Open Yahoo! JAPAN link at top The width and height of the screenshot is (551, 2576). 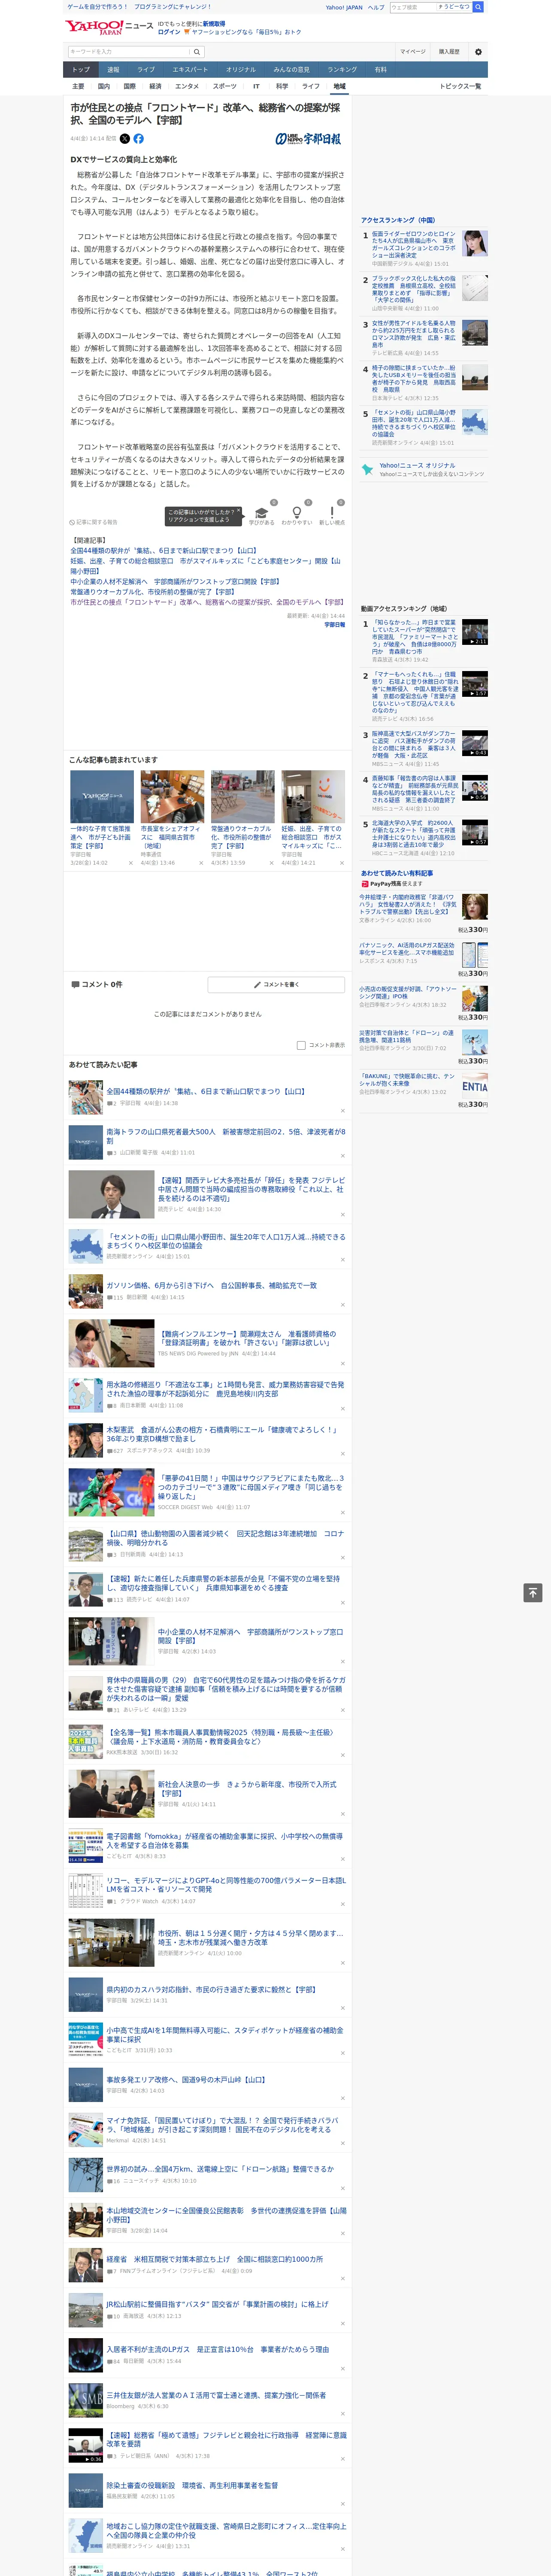[344, 7]
